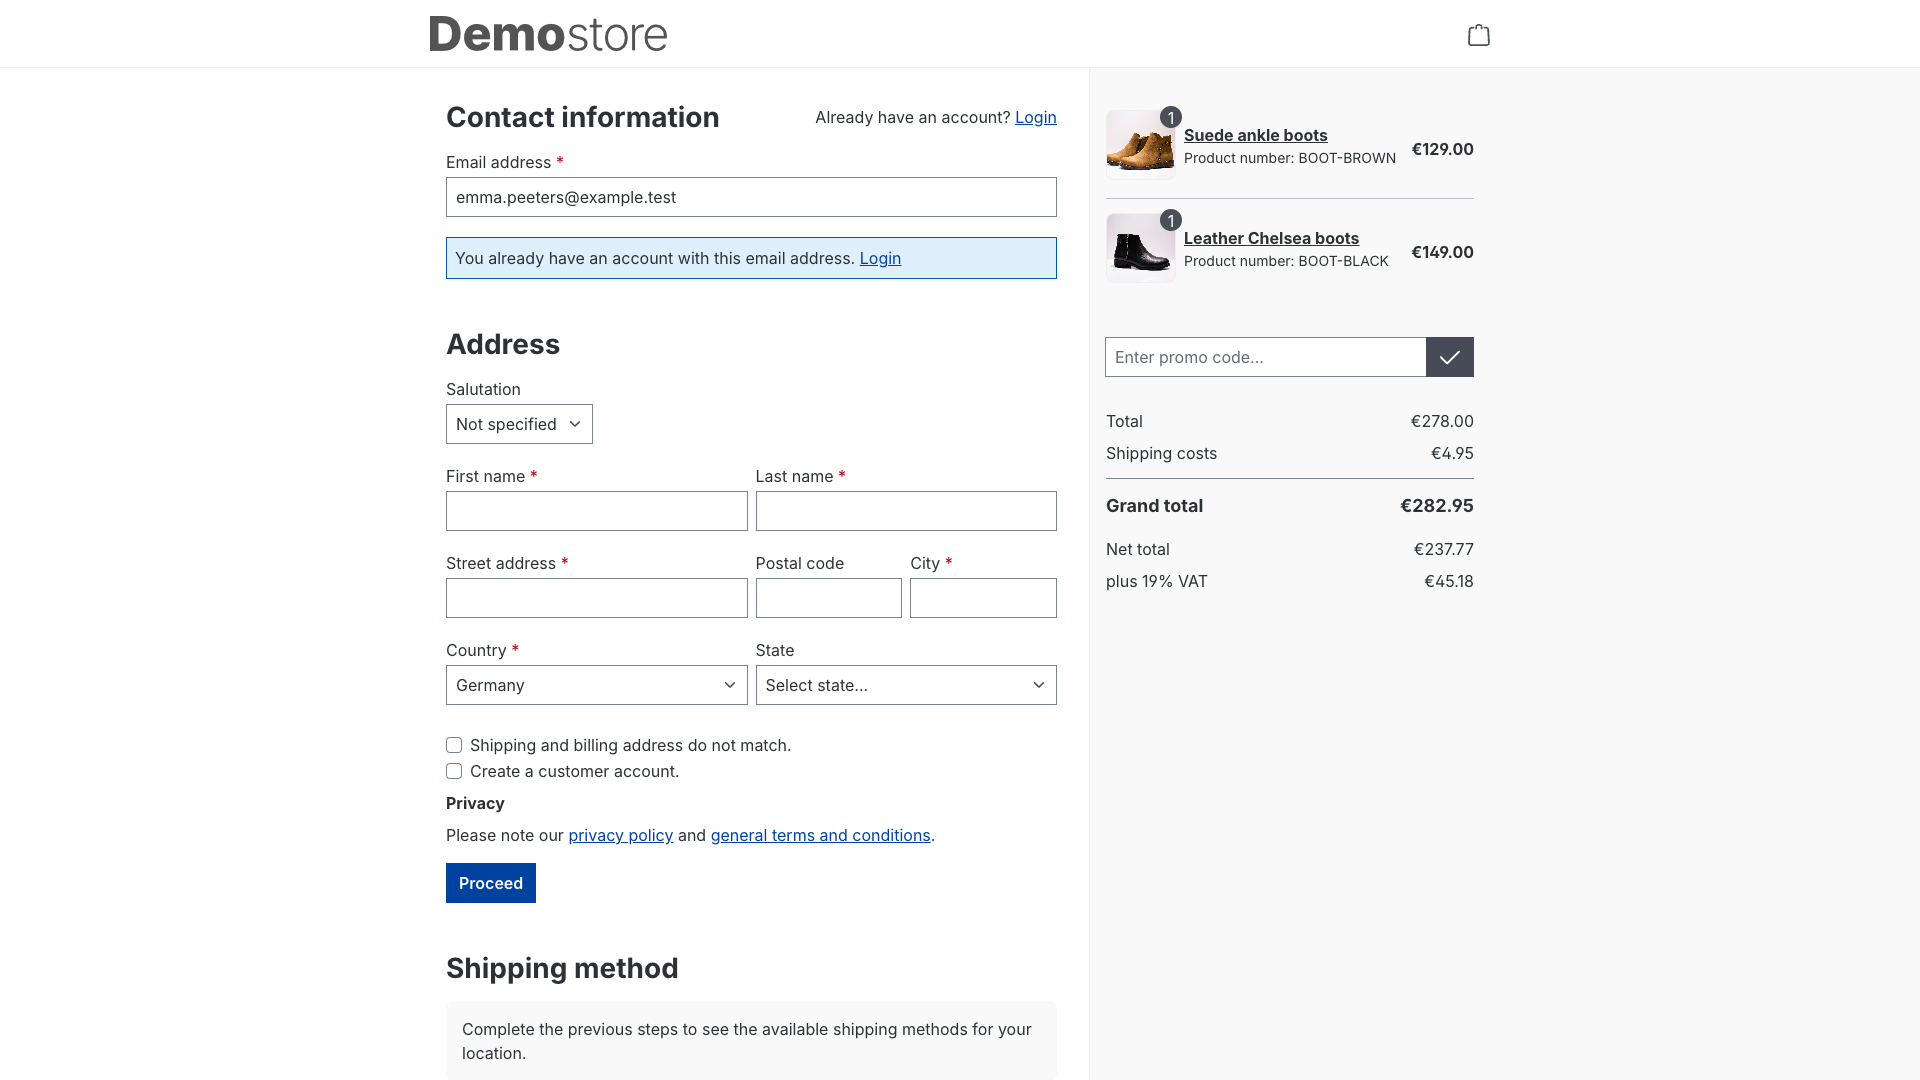Focus the Postal code field
Screen dimensions: 1920x1080
tap(828, 598)
